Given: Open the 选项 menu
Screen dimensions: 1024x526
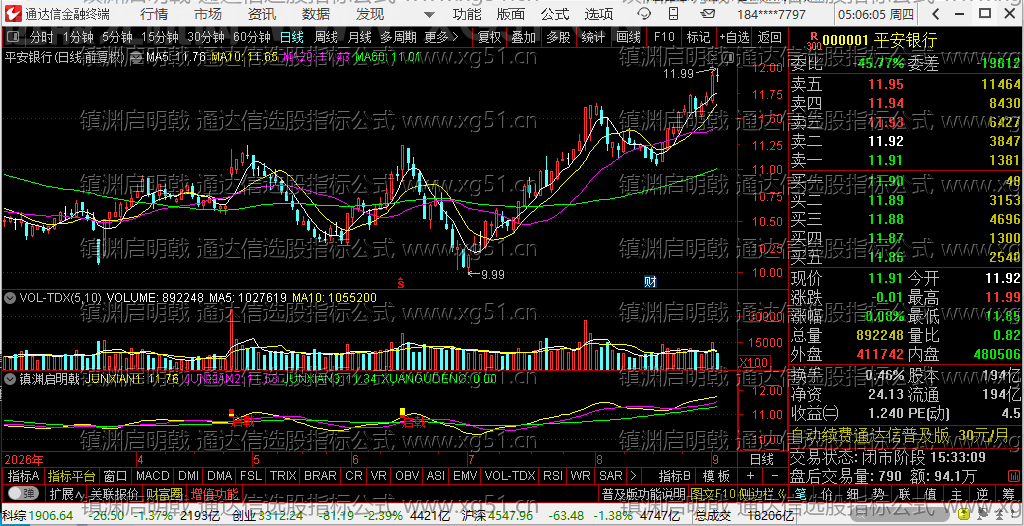Looking at the screenshot, I should 598,14.
